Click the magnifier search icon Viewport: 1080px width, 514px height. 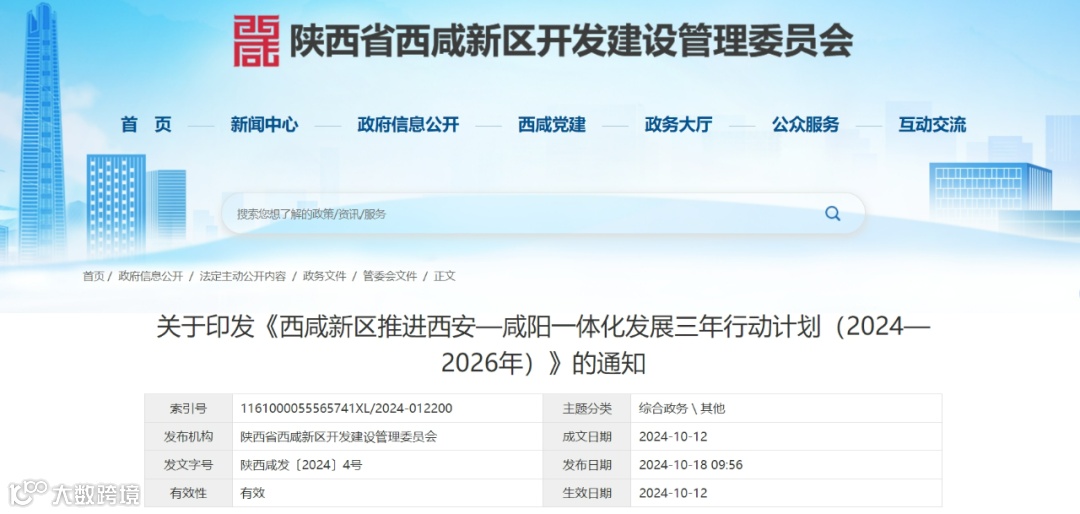[x=833, y=214]
